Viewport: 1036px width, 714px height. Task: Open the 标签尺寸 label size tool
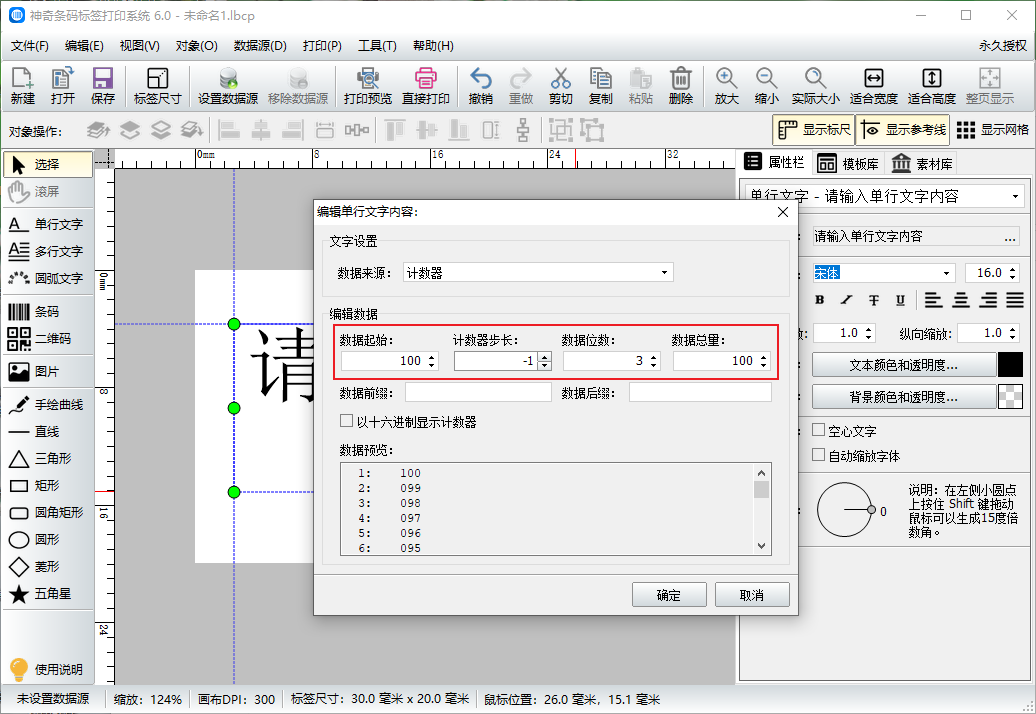point(157,86)
